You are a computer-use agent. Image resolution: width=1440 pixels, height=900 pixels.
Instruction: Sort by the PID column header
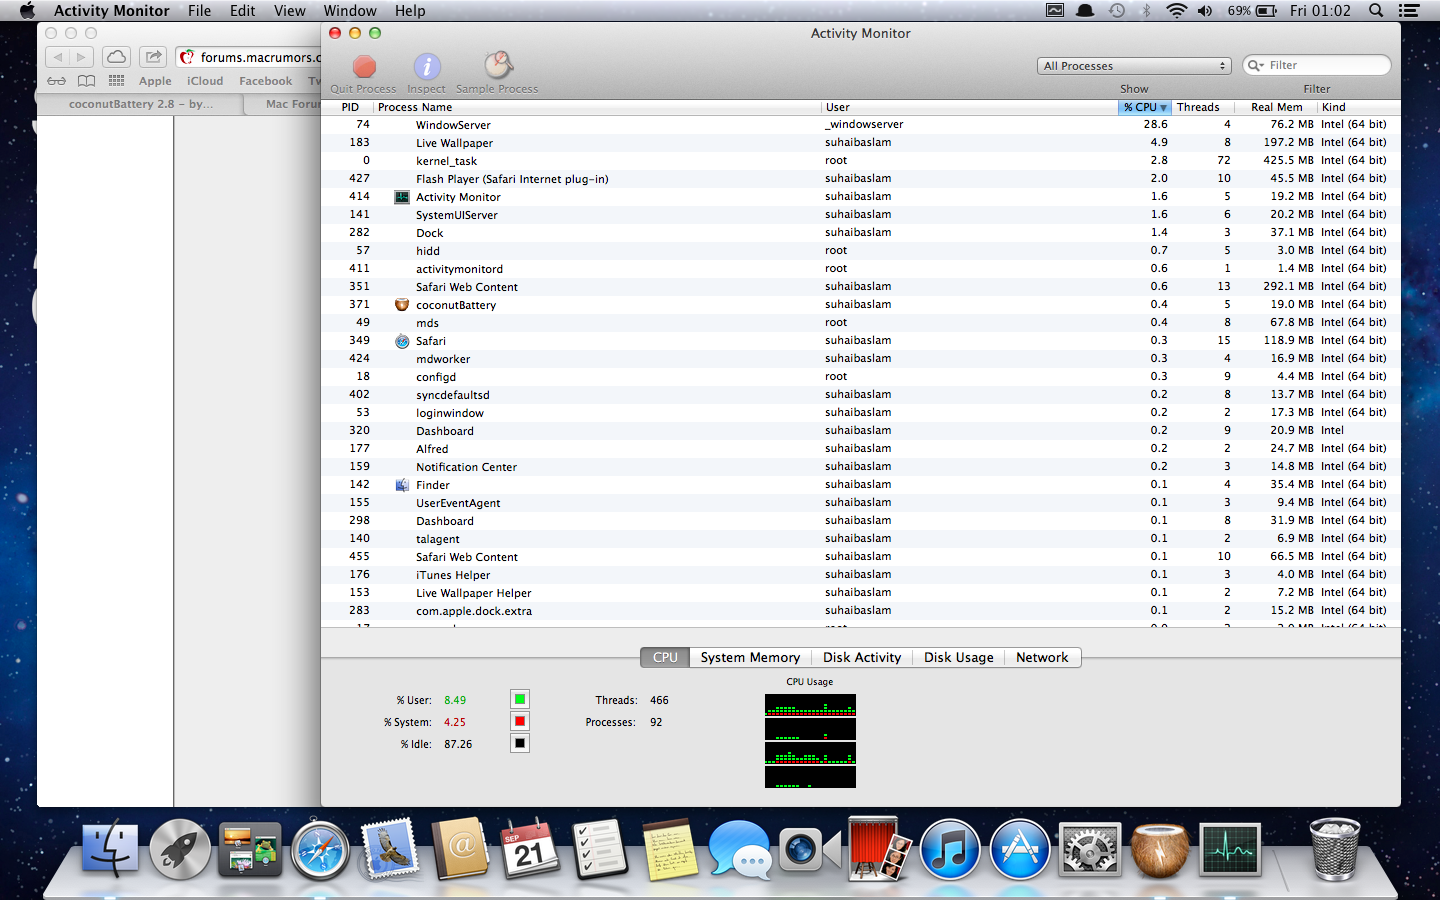(x=349, y=107)
